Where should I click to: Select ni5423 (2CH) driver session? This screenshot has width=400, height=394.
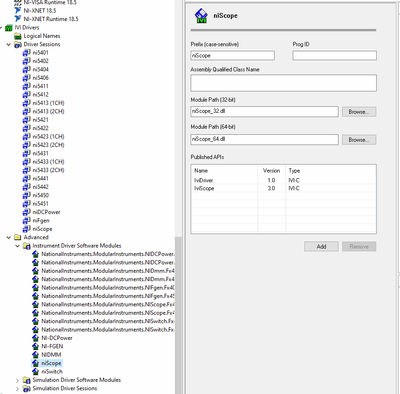click(48, 145)
